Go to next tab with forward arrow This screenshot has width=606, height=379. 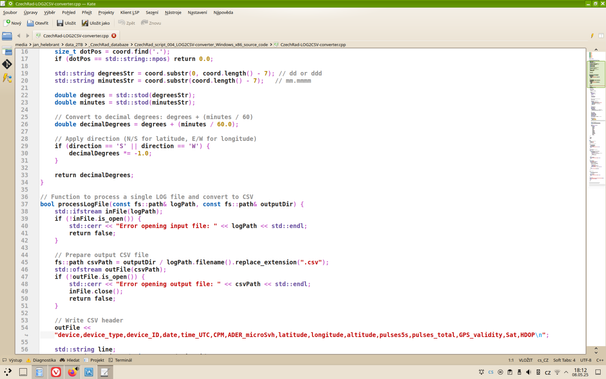coord(27,36)
